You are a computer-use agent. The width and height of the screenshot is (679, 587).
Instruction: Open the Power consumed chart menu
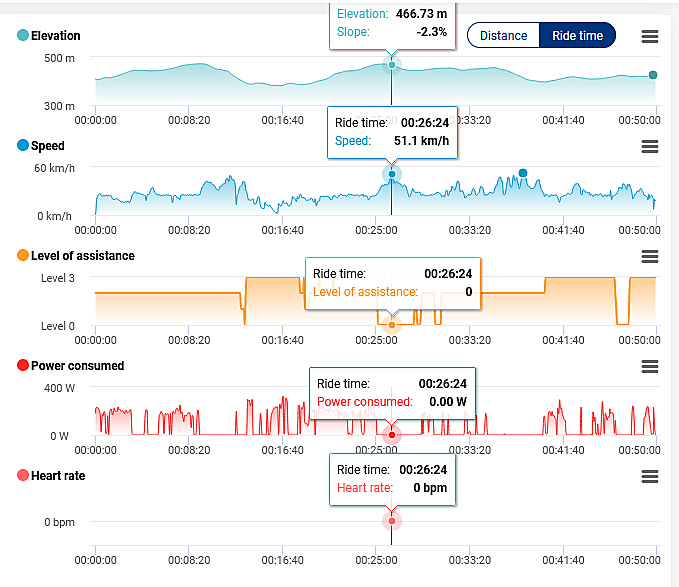click(x=650, y=366)
